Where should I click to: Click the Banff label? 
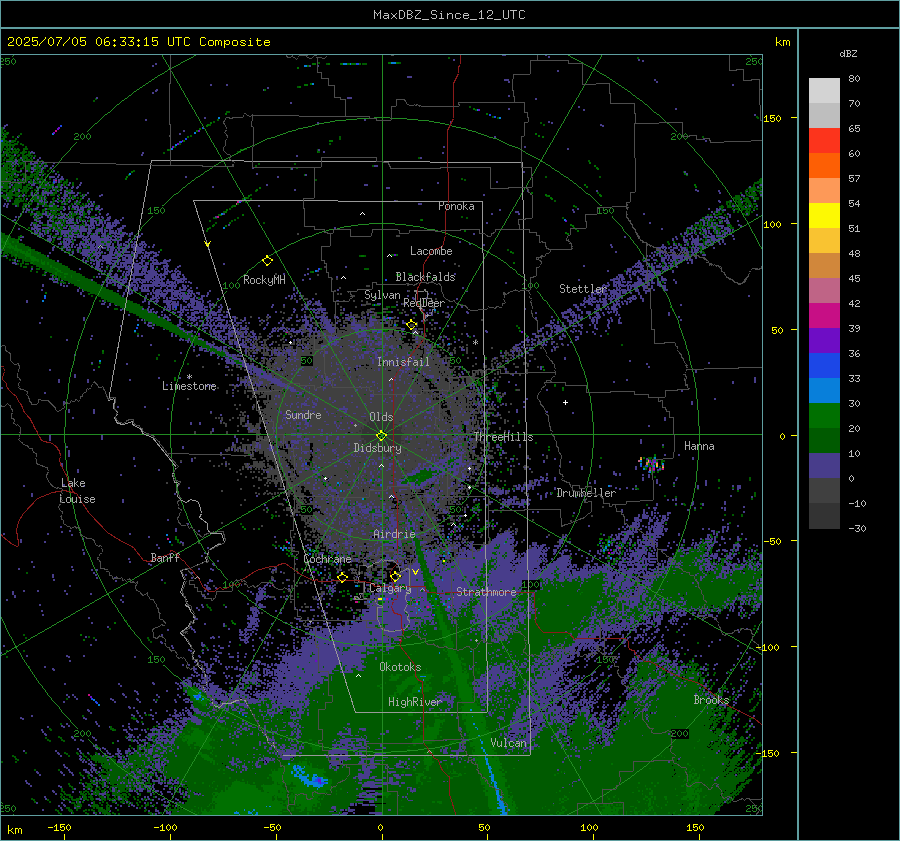click(x=165, y=557)
